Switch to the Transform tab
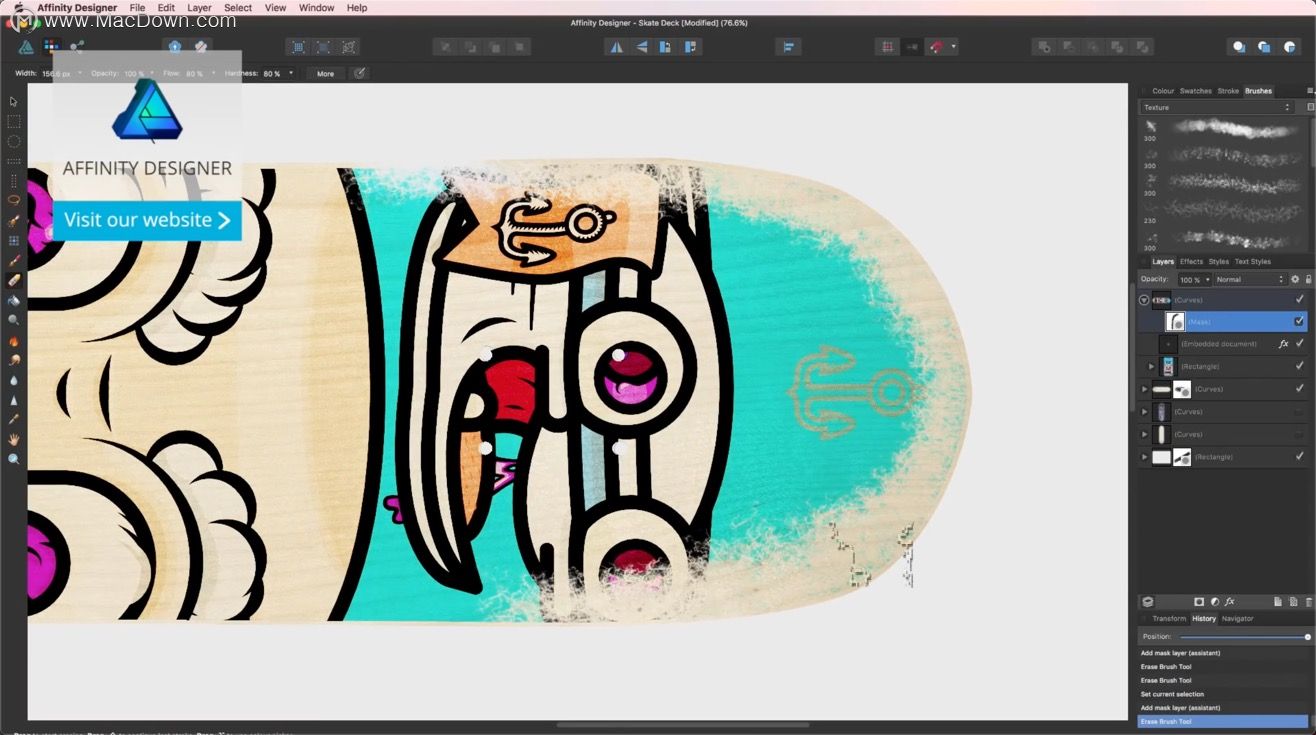This screenshot has width=1316, height=735. [x=1169, y=618]
